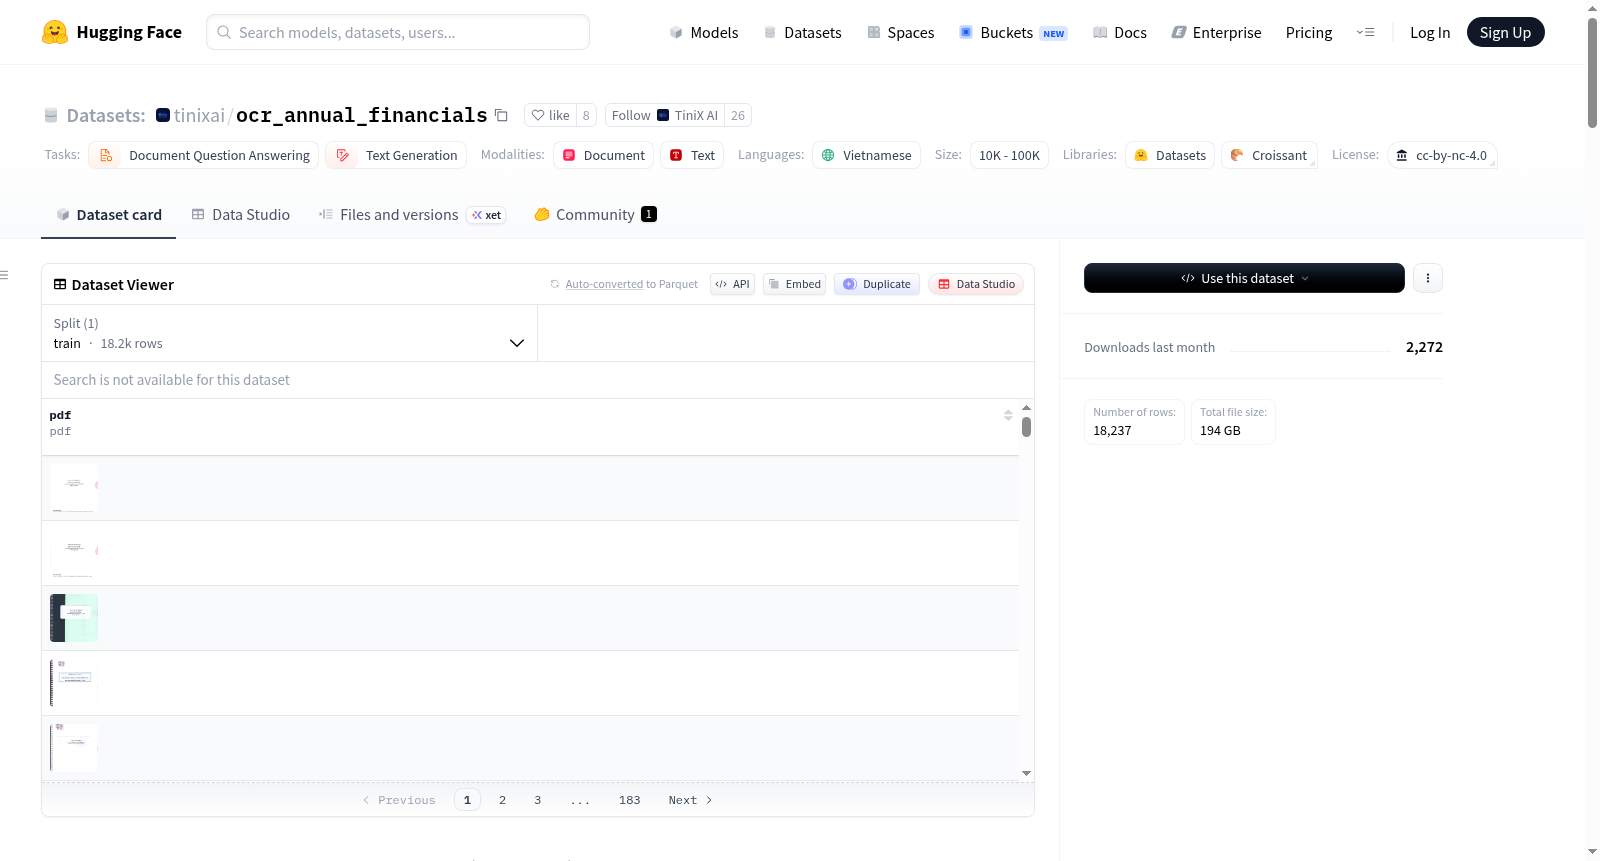Open the Community tab
The image size is (1600, 861).
click(595, 214)
